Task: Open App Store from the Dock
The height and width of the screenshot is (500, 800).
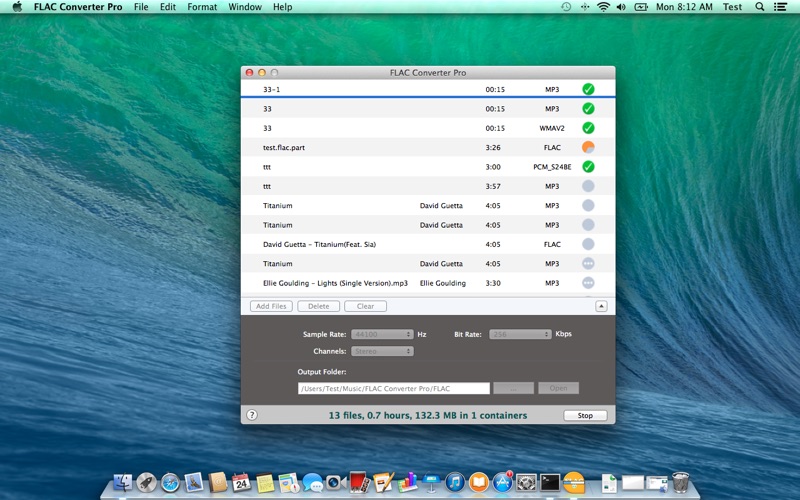Action: [x=502, y=482]
